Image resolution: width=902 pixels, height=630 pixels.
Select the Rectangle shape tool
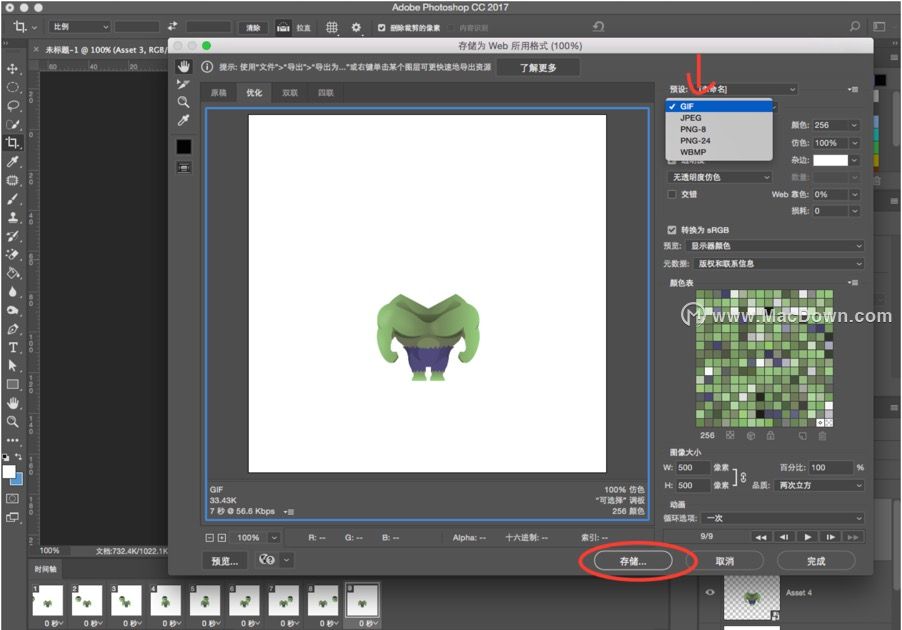(x=12, y=384)
